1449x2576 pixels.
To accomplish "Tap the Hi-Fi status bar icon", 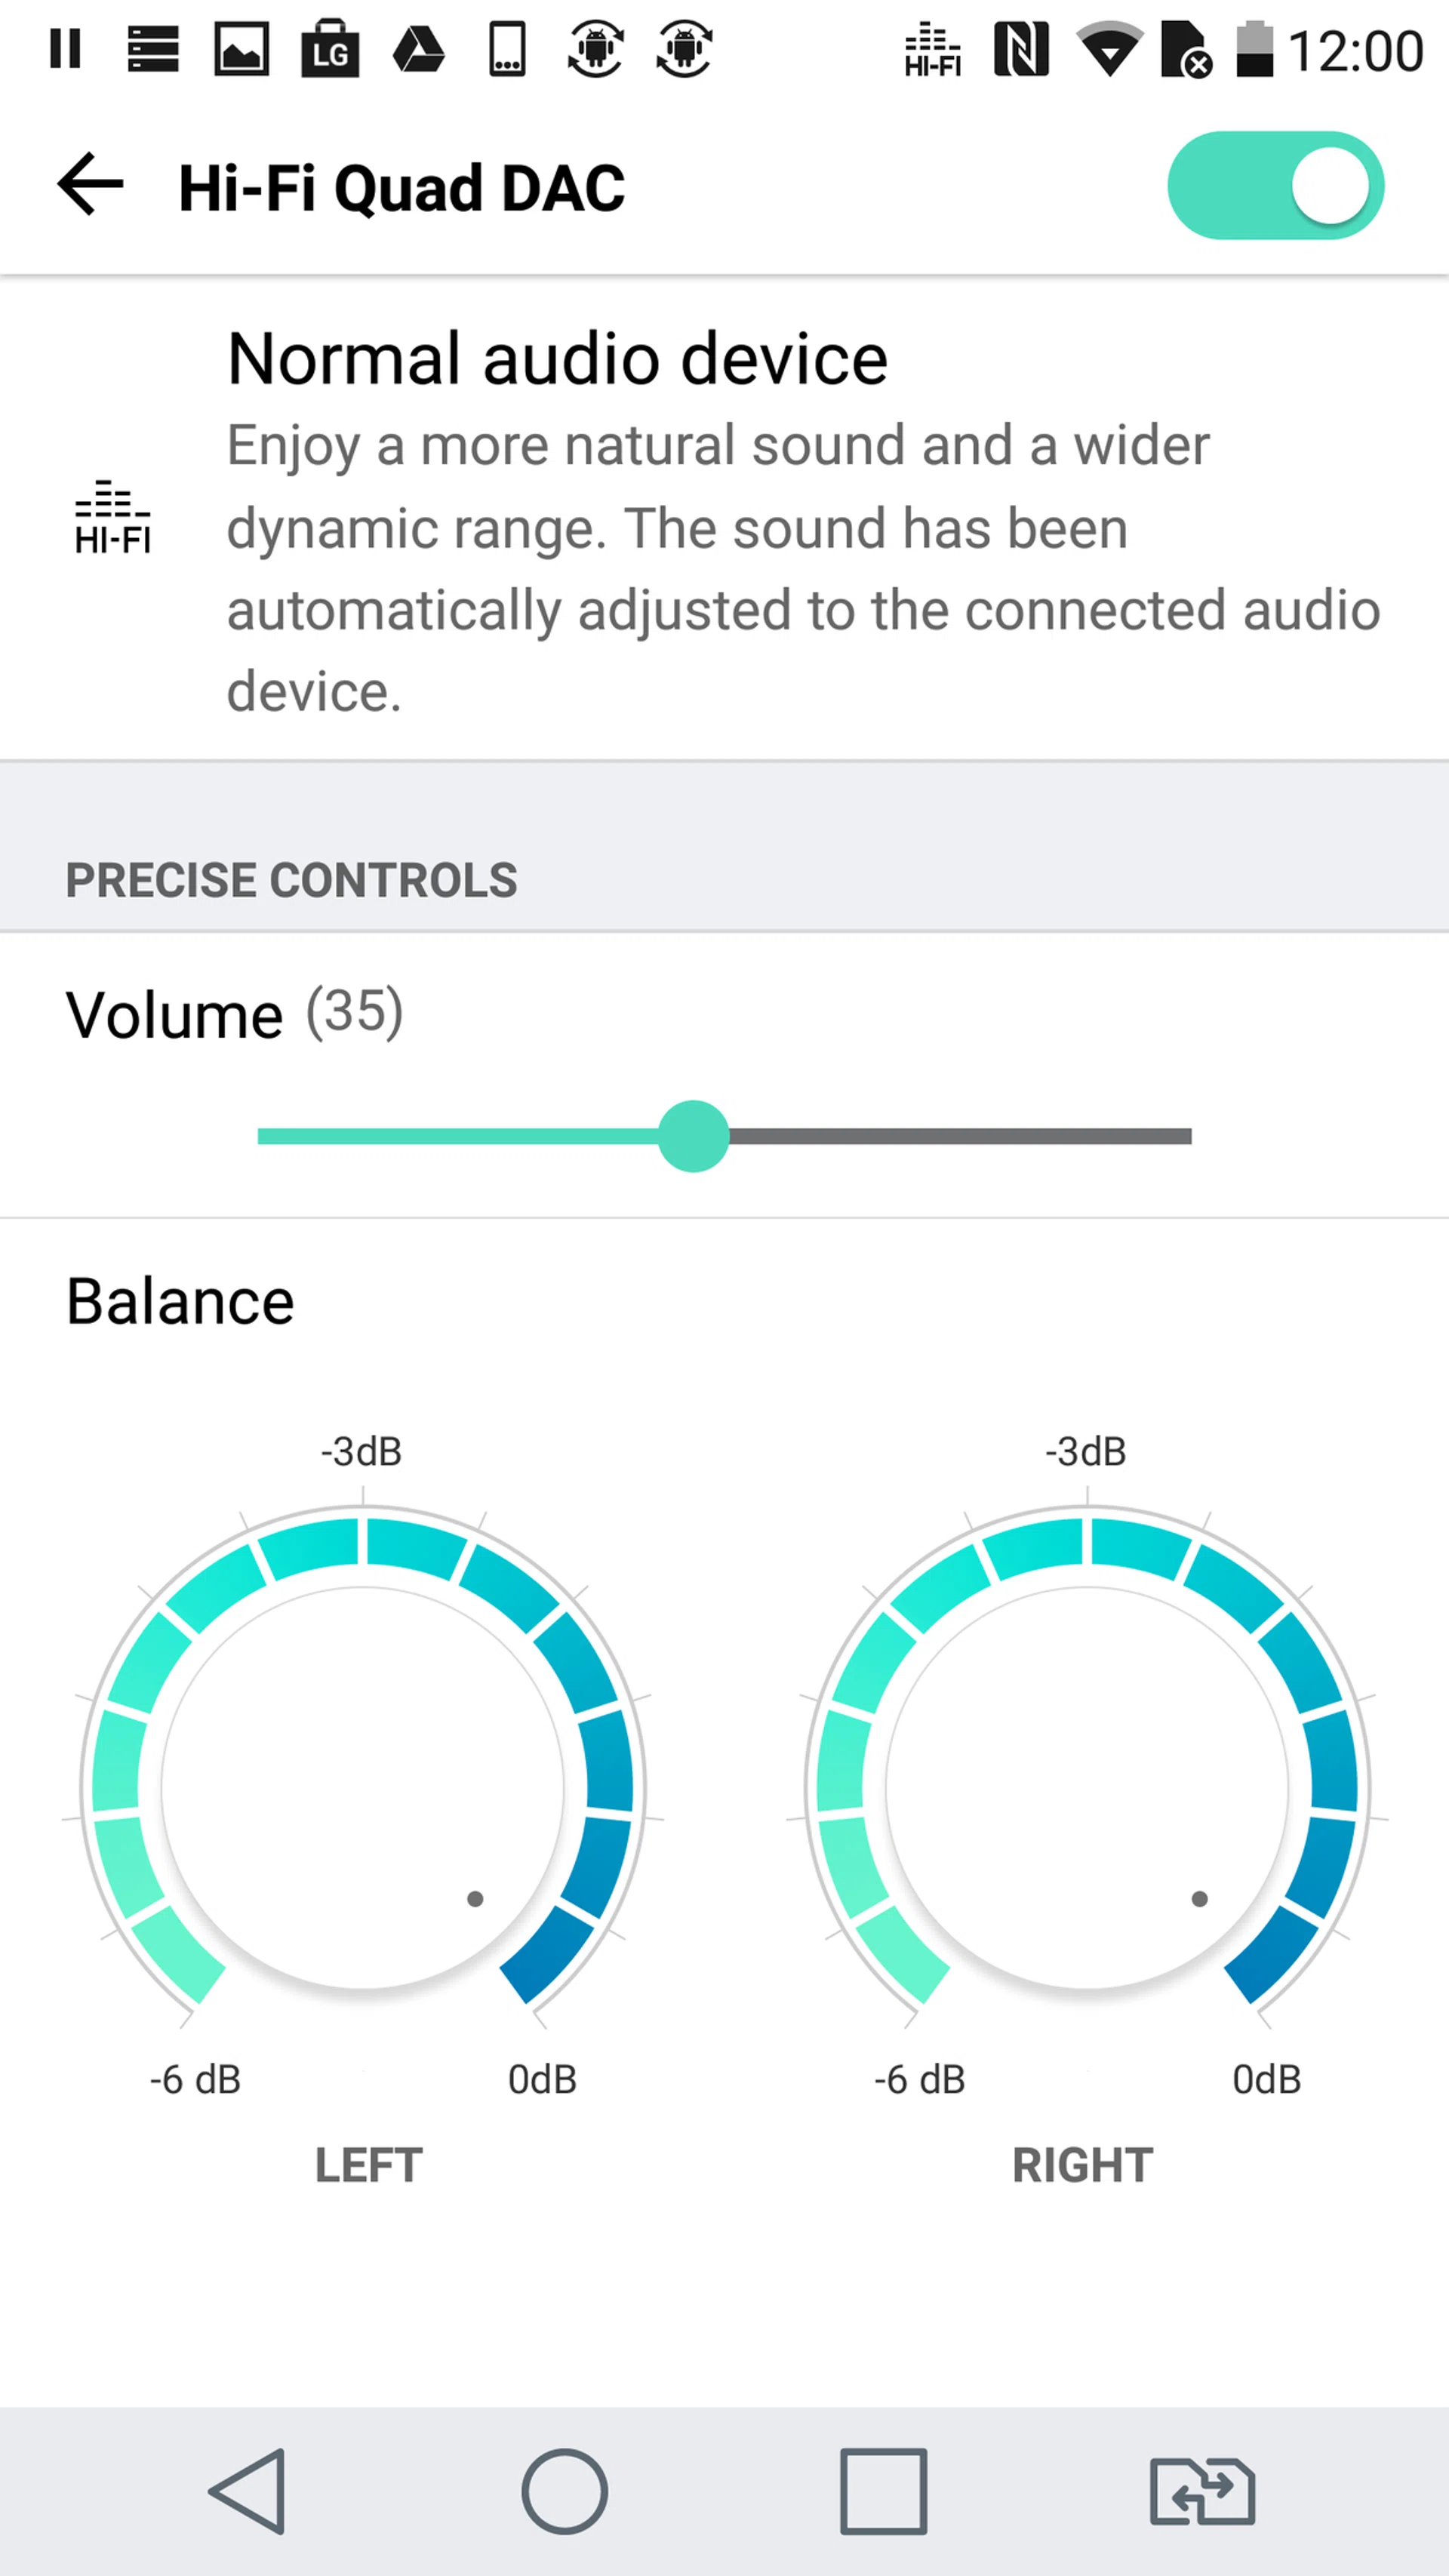I will point(932,50).
